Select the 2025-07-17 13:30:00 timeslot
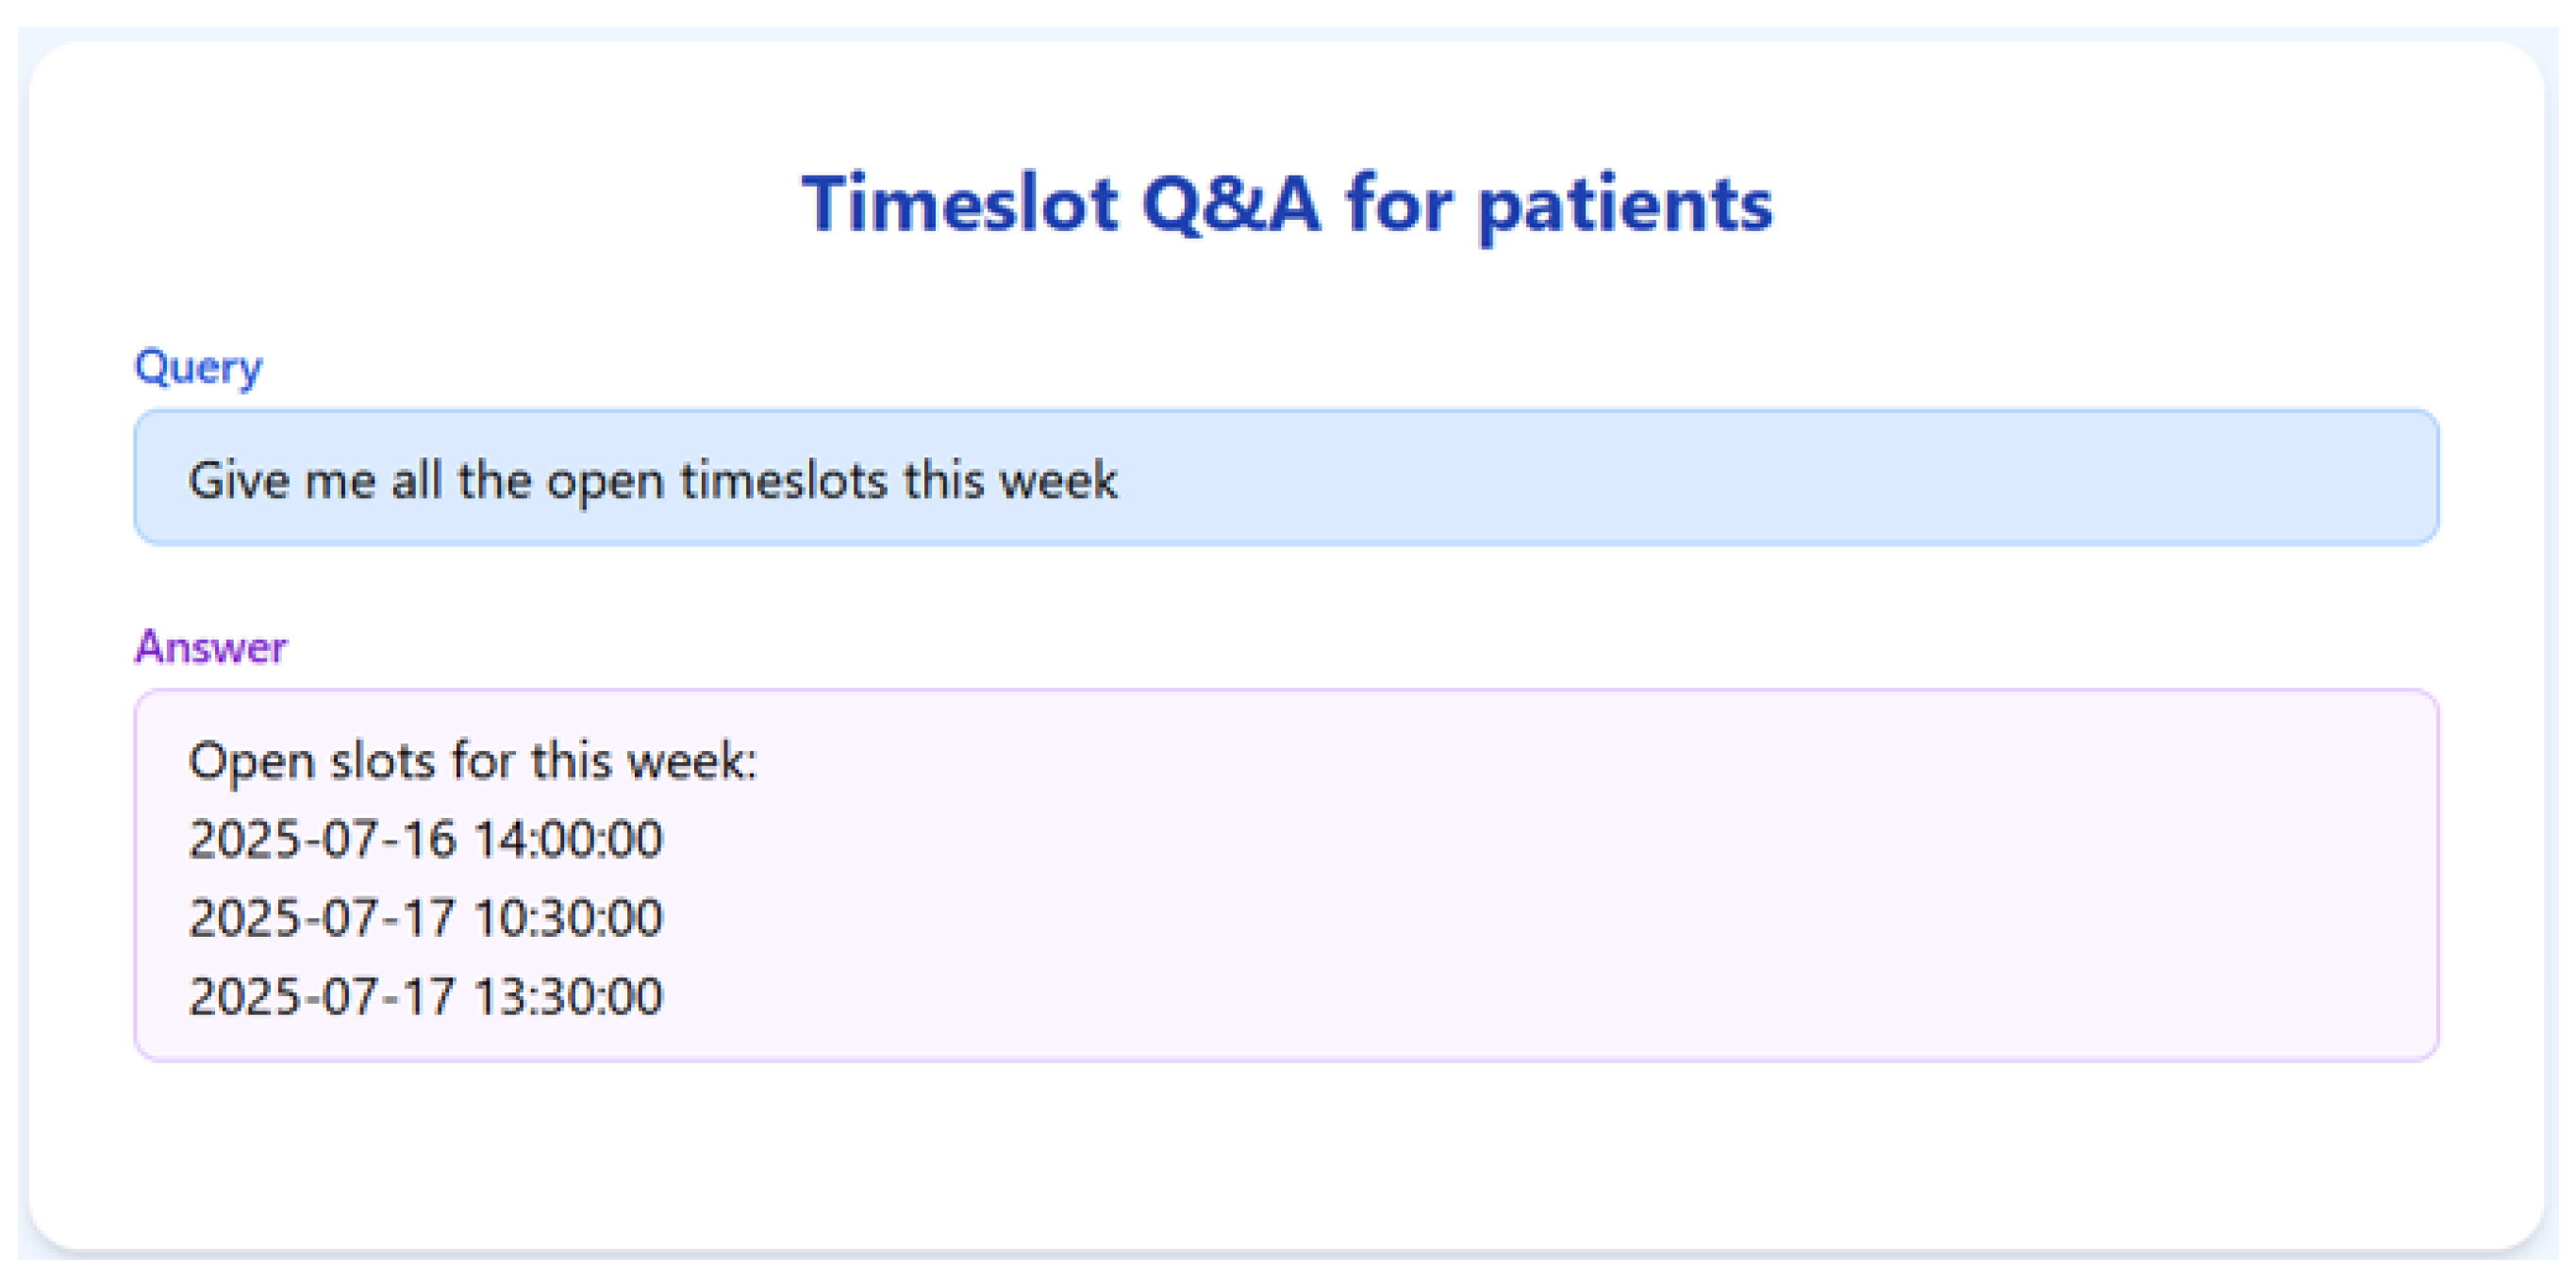2576x1283 pixels. click(425, 997)
